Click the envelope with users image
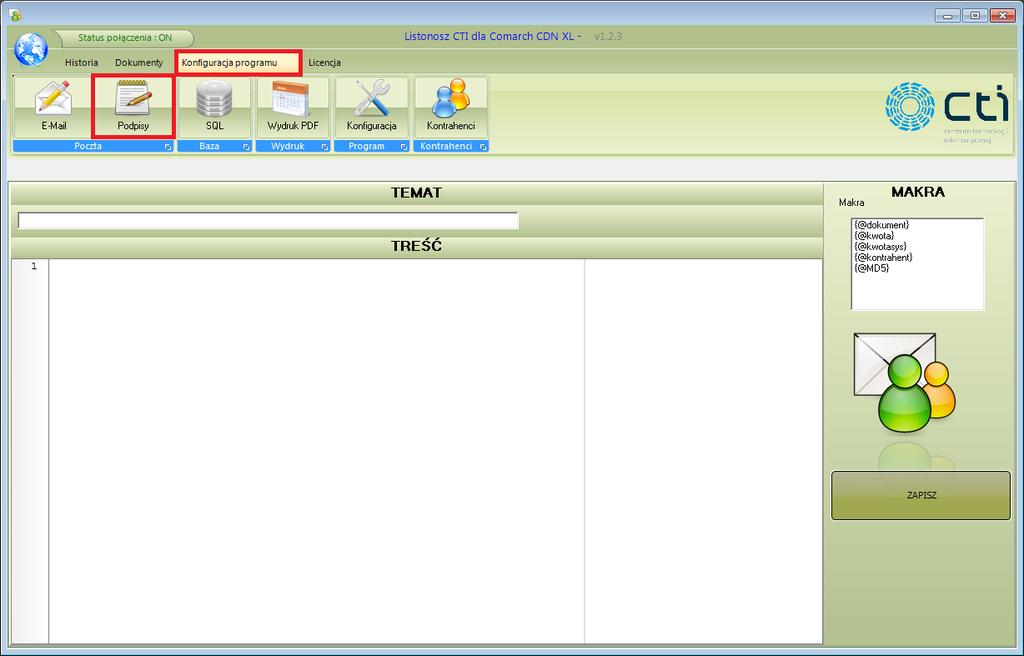Screen dimensions: 1024x656 (x=904, y=383)
